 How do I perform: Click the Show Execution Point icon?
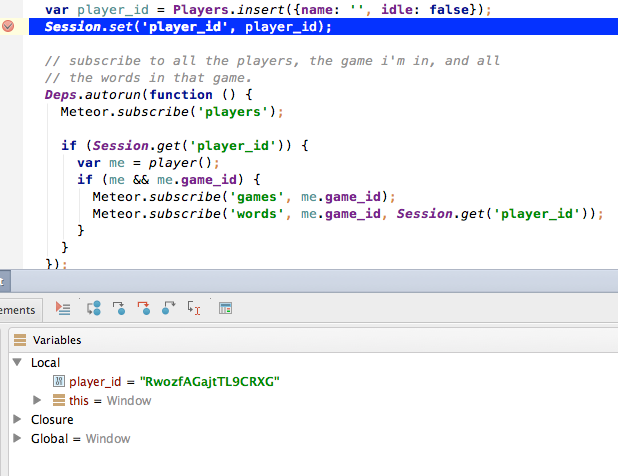(x=63, y=308)
